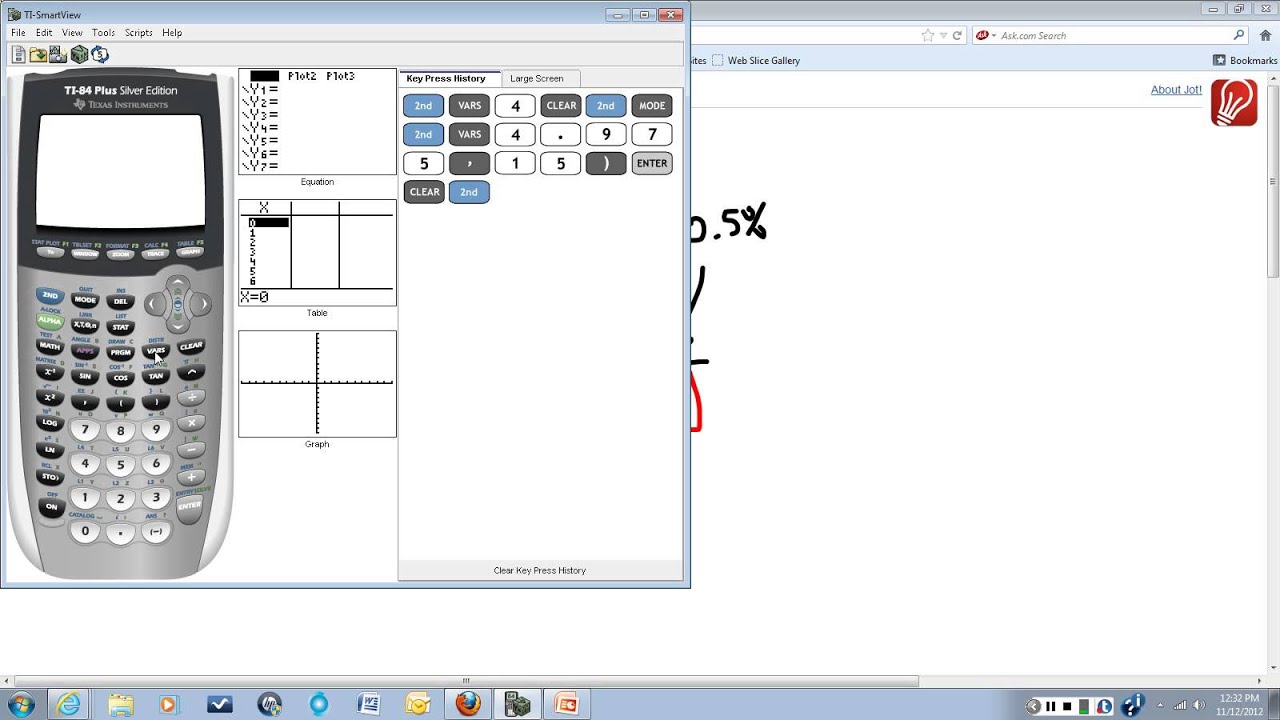Open Firefox from the taskbar
The height and width of the screenshot is (720, 1280).
tap(468, 705)
